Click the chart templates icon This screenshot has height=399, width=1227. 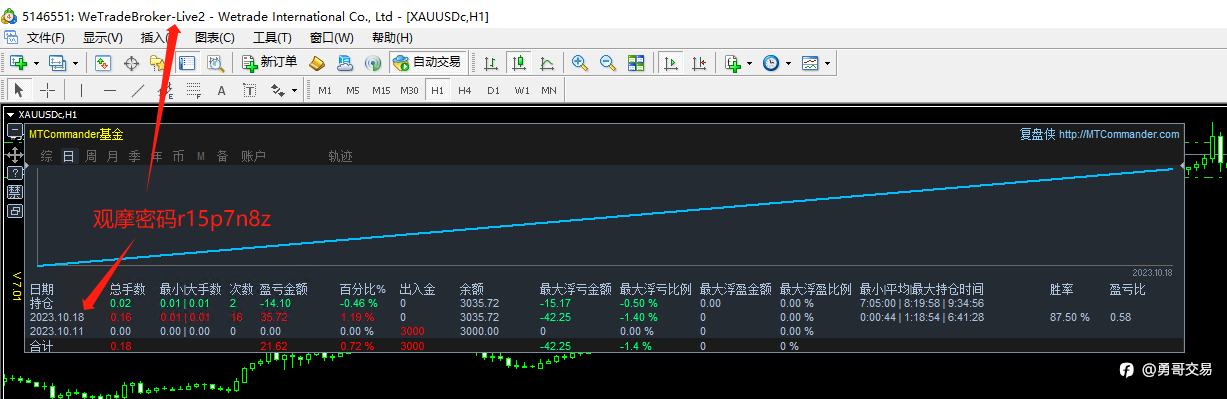click(810, 62)
